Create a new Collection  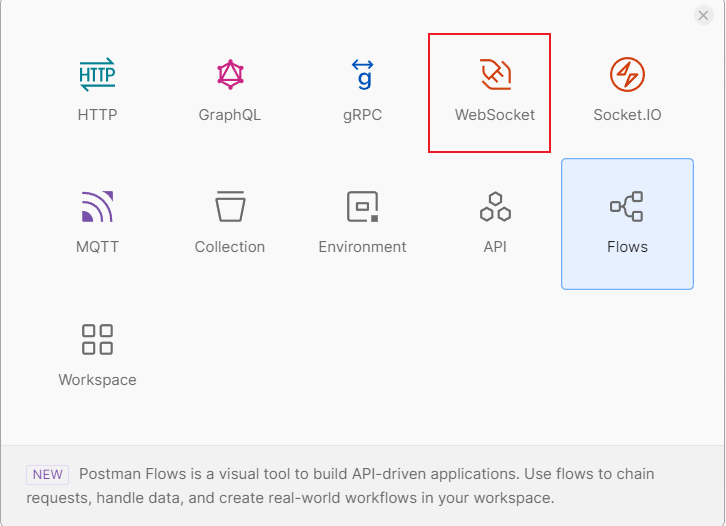pos(230,224)
